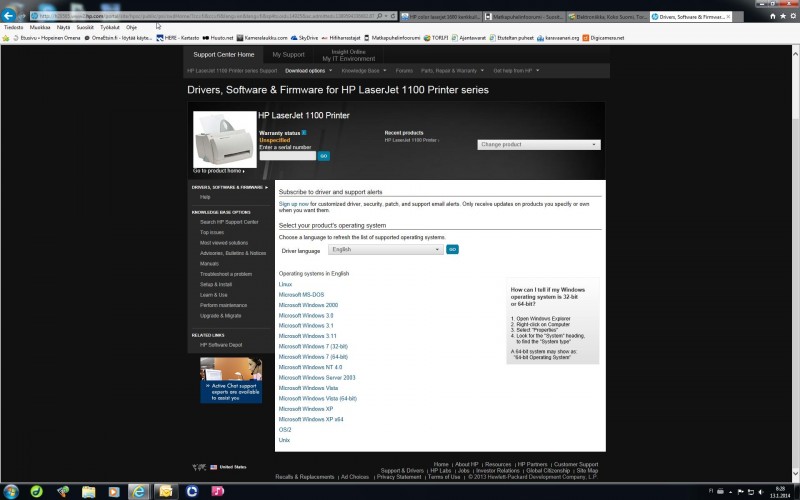The width and height of the screenshot is (800, 500).
Task: Click the IE home icon
Action: point(772,16)
